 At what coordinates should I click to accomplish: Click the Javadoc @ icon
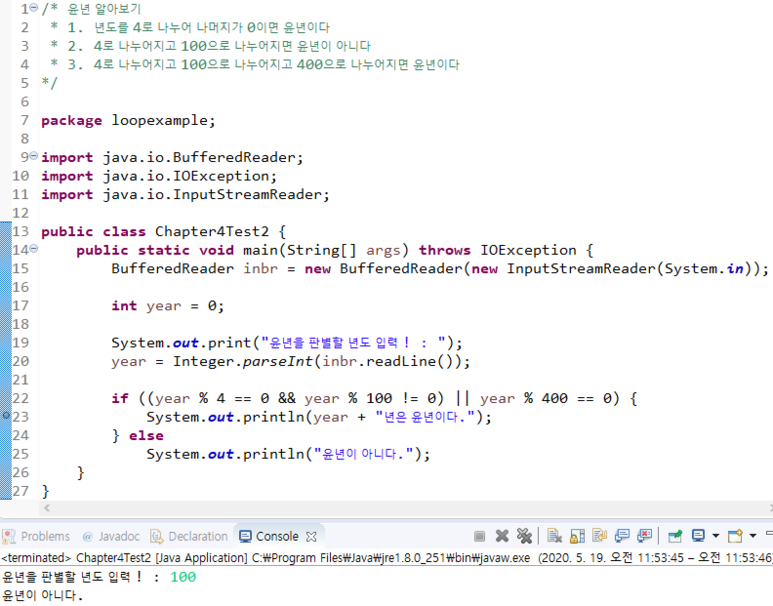(x=87, y=536)
